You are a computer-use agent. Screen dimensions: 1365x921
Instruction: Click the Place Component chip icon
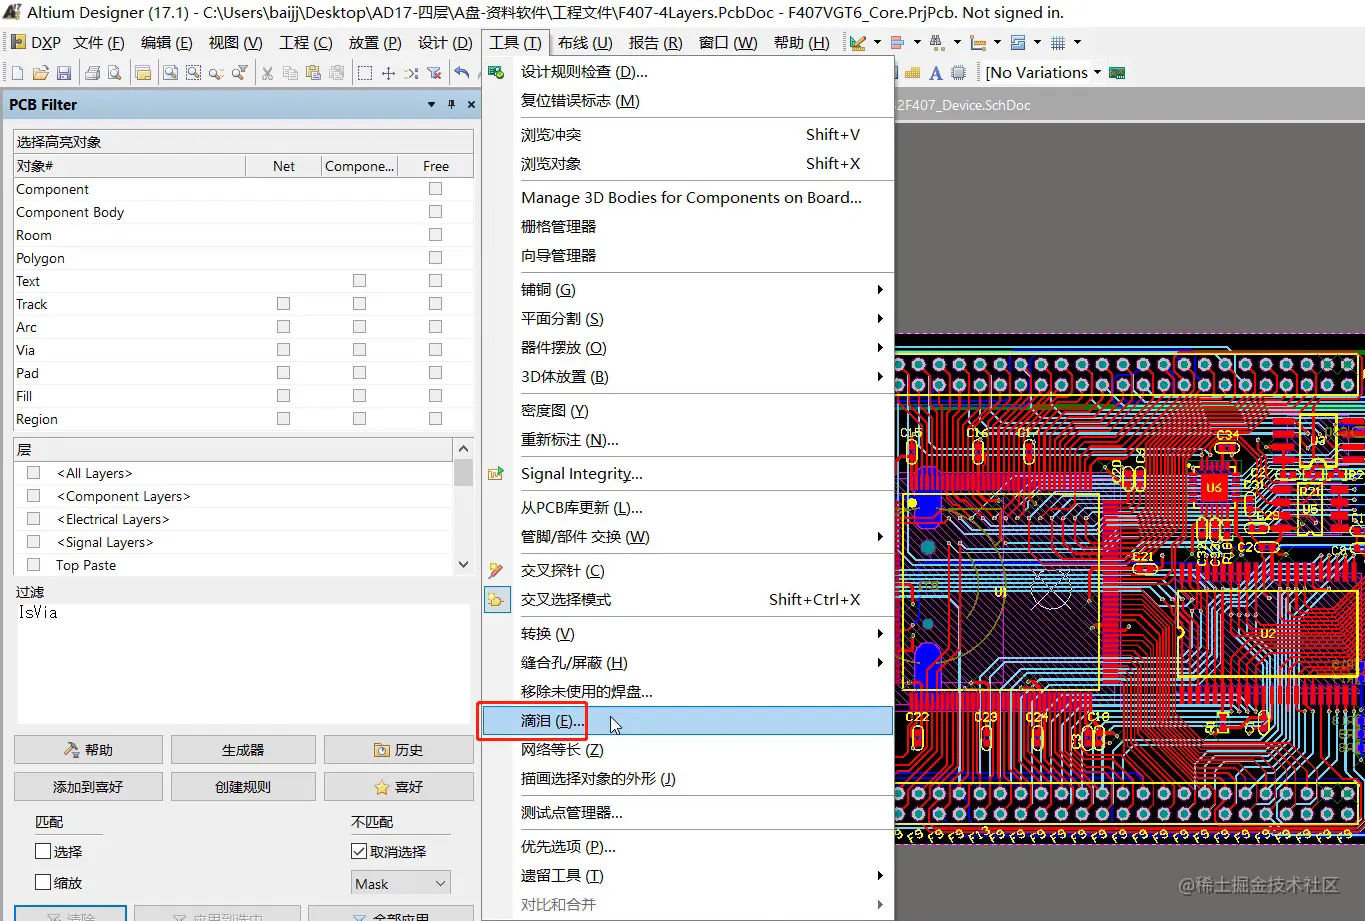(959, 73)
